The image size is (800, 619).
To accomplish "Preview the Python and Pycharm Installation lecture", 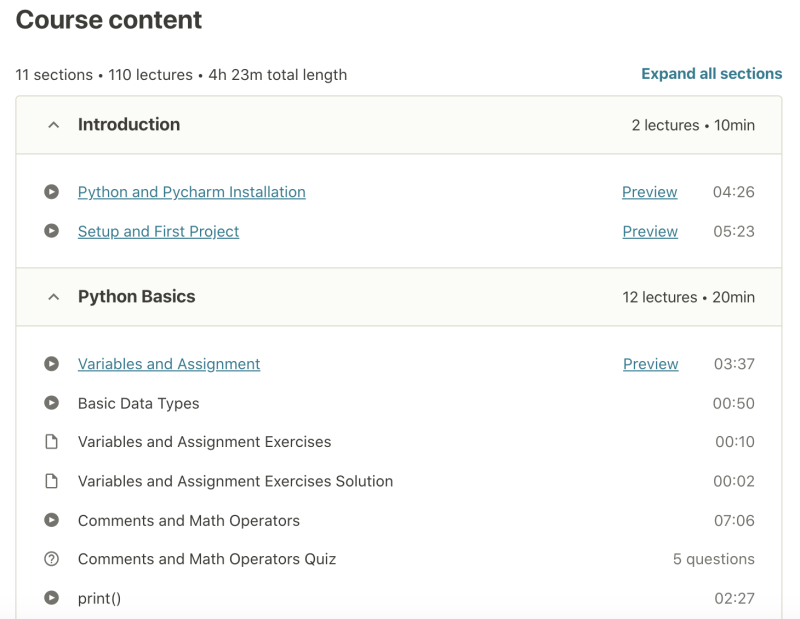I will pyautogui.click(x=649, y=192).
